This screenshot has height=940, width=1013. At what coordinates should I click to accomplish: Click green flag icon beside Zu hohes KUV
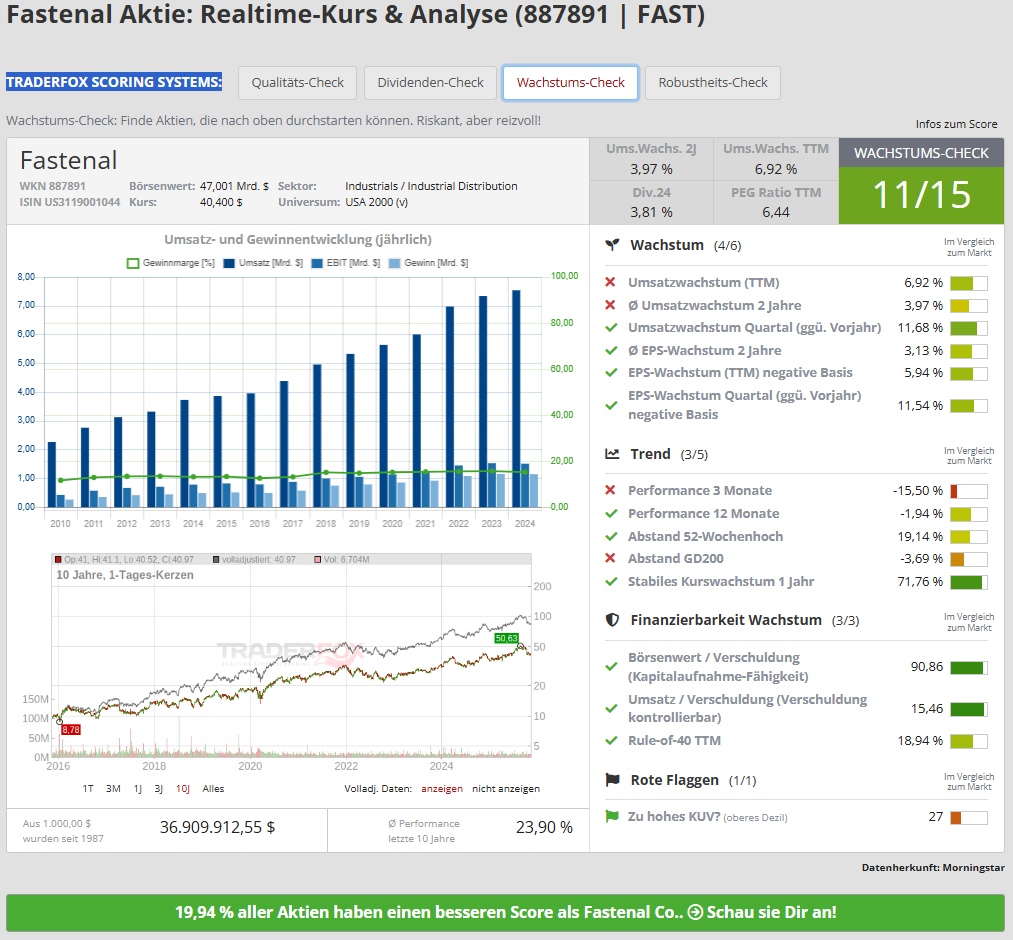click(611, 817)
